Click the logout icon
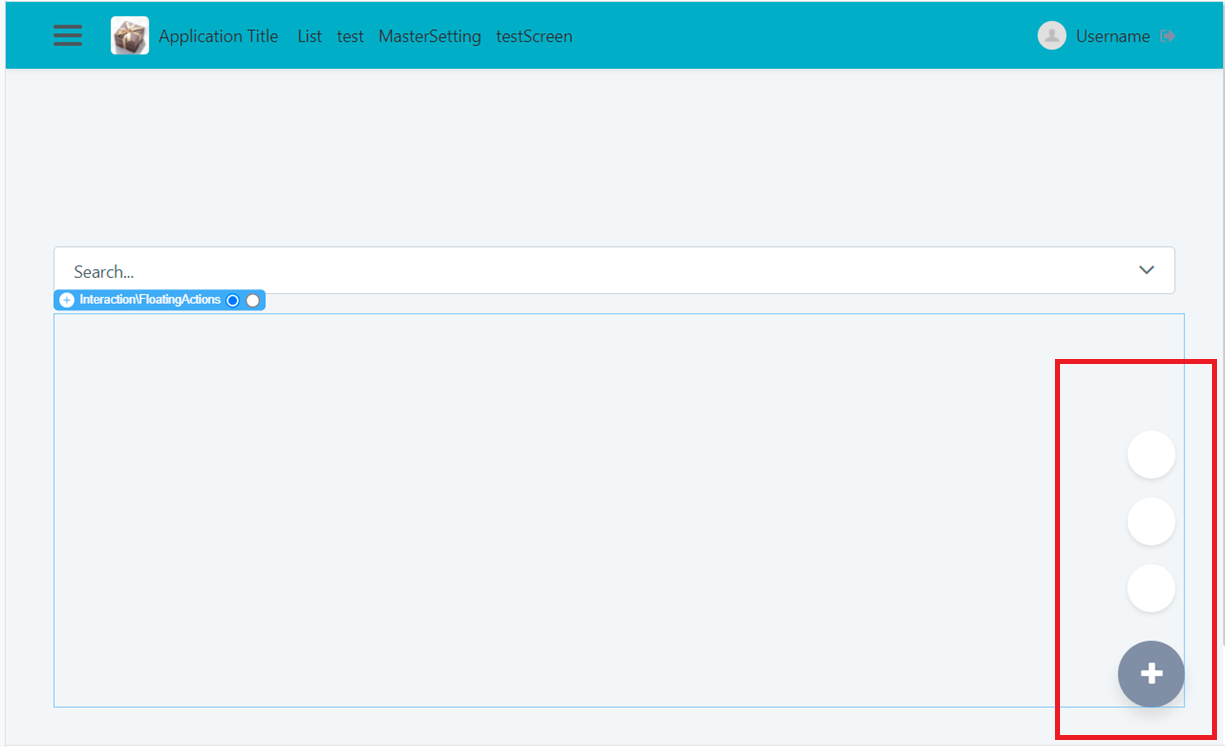 tap(1167, 36)
